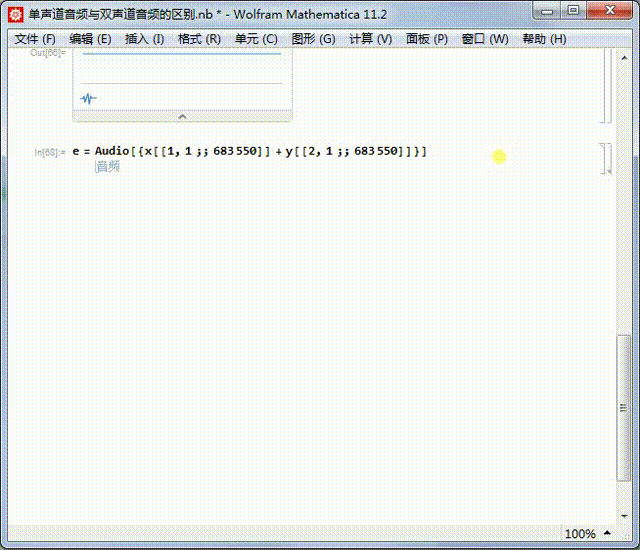This screenshot has height=550, width=640.
Task: Collapse the audio player panel chevron
Action: [x=182, y=117]
